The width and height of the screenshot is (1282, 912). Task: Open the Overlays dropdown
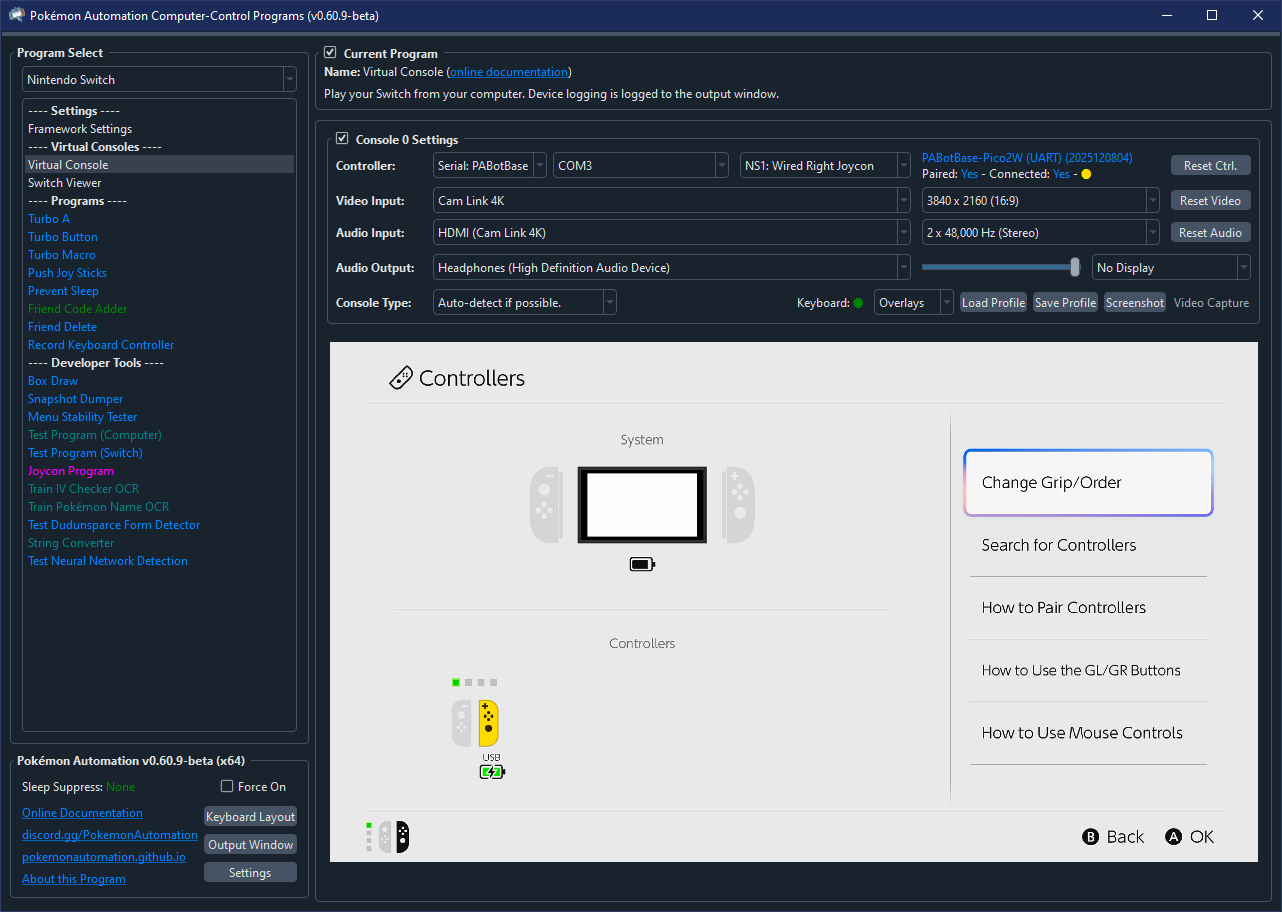point(913,303)
